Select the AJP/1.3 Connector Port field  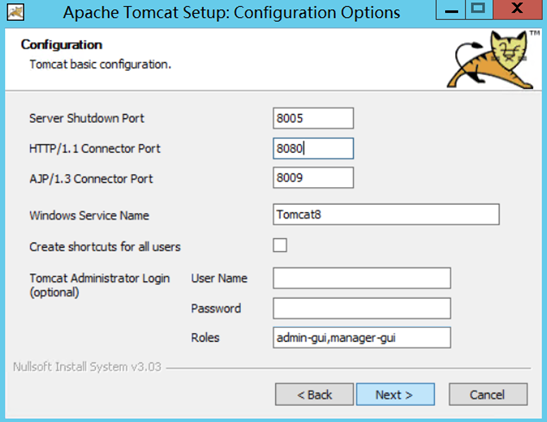tap(313, 178)
